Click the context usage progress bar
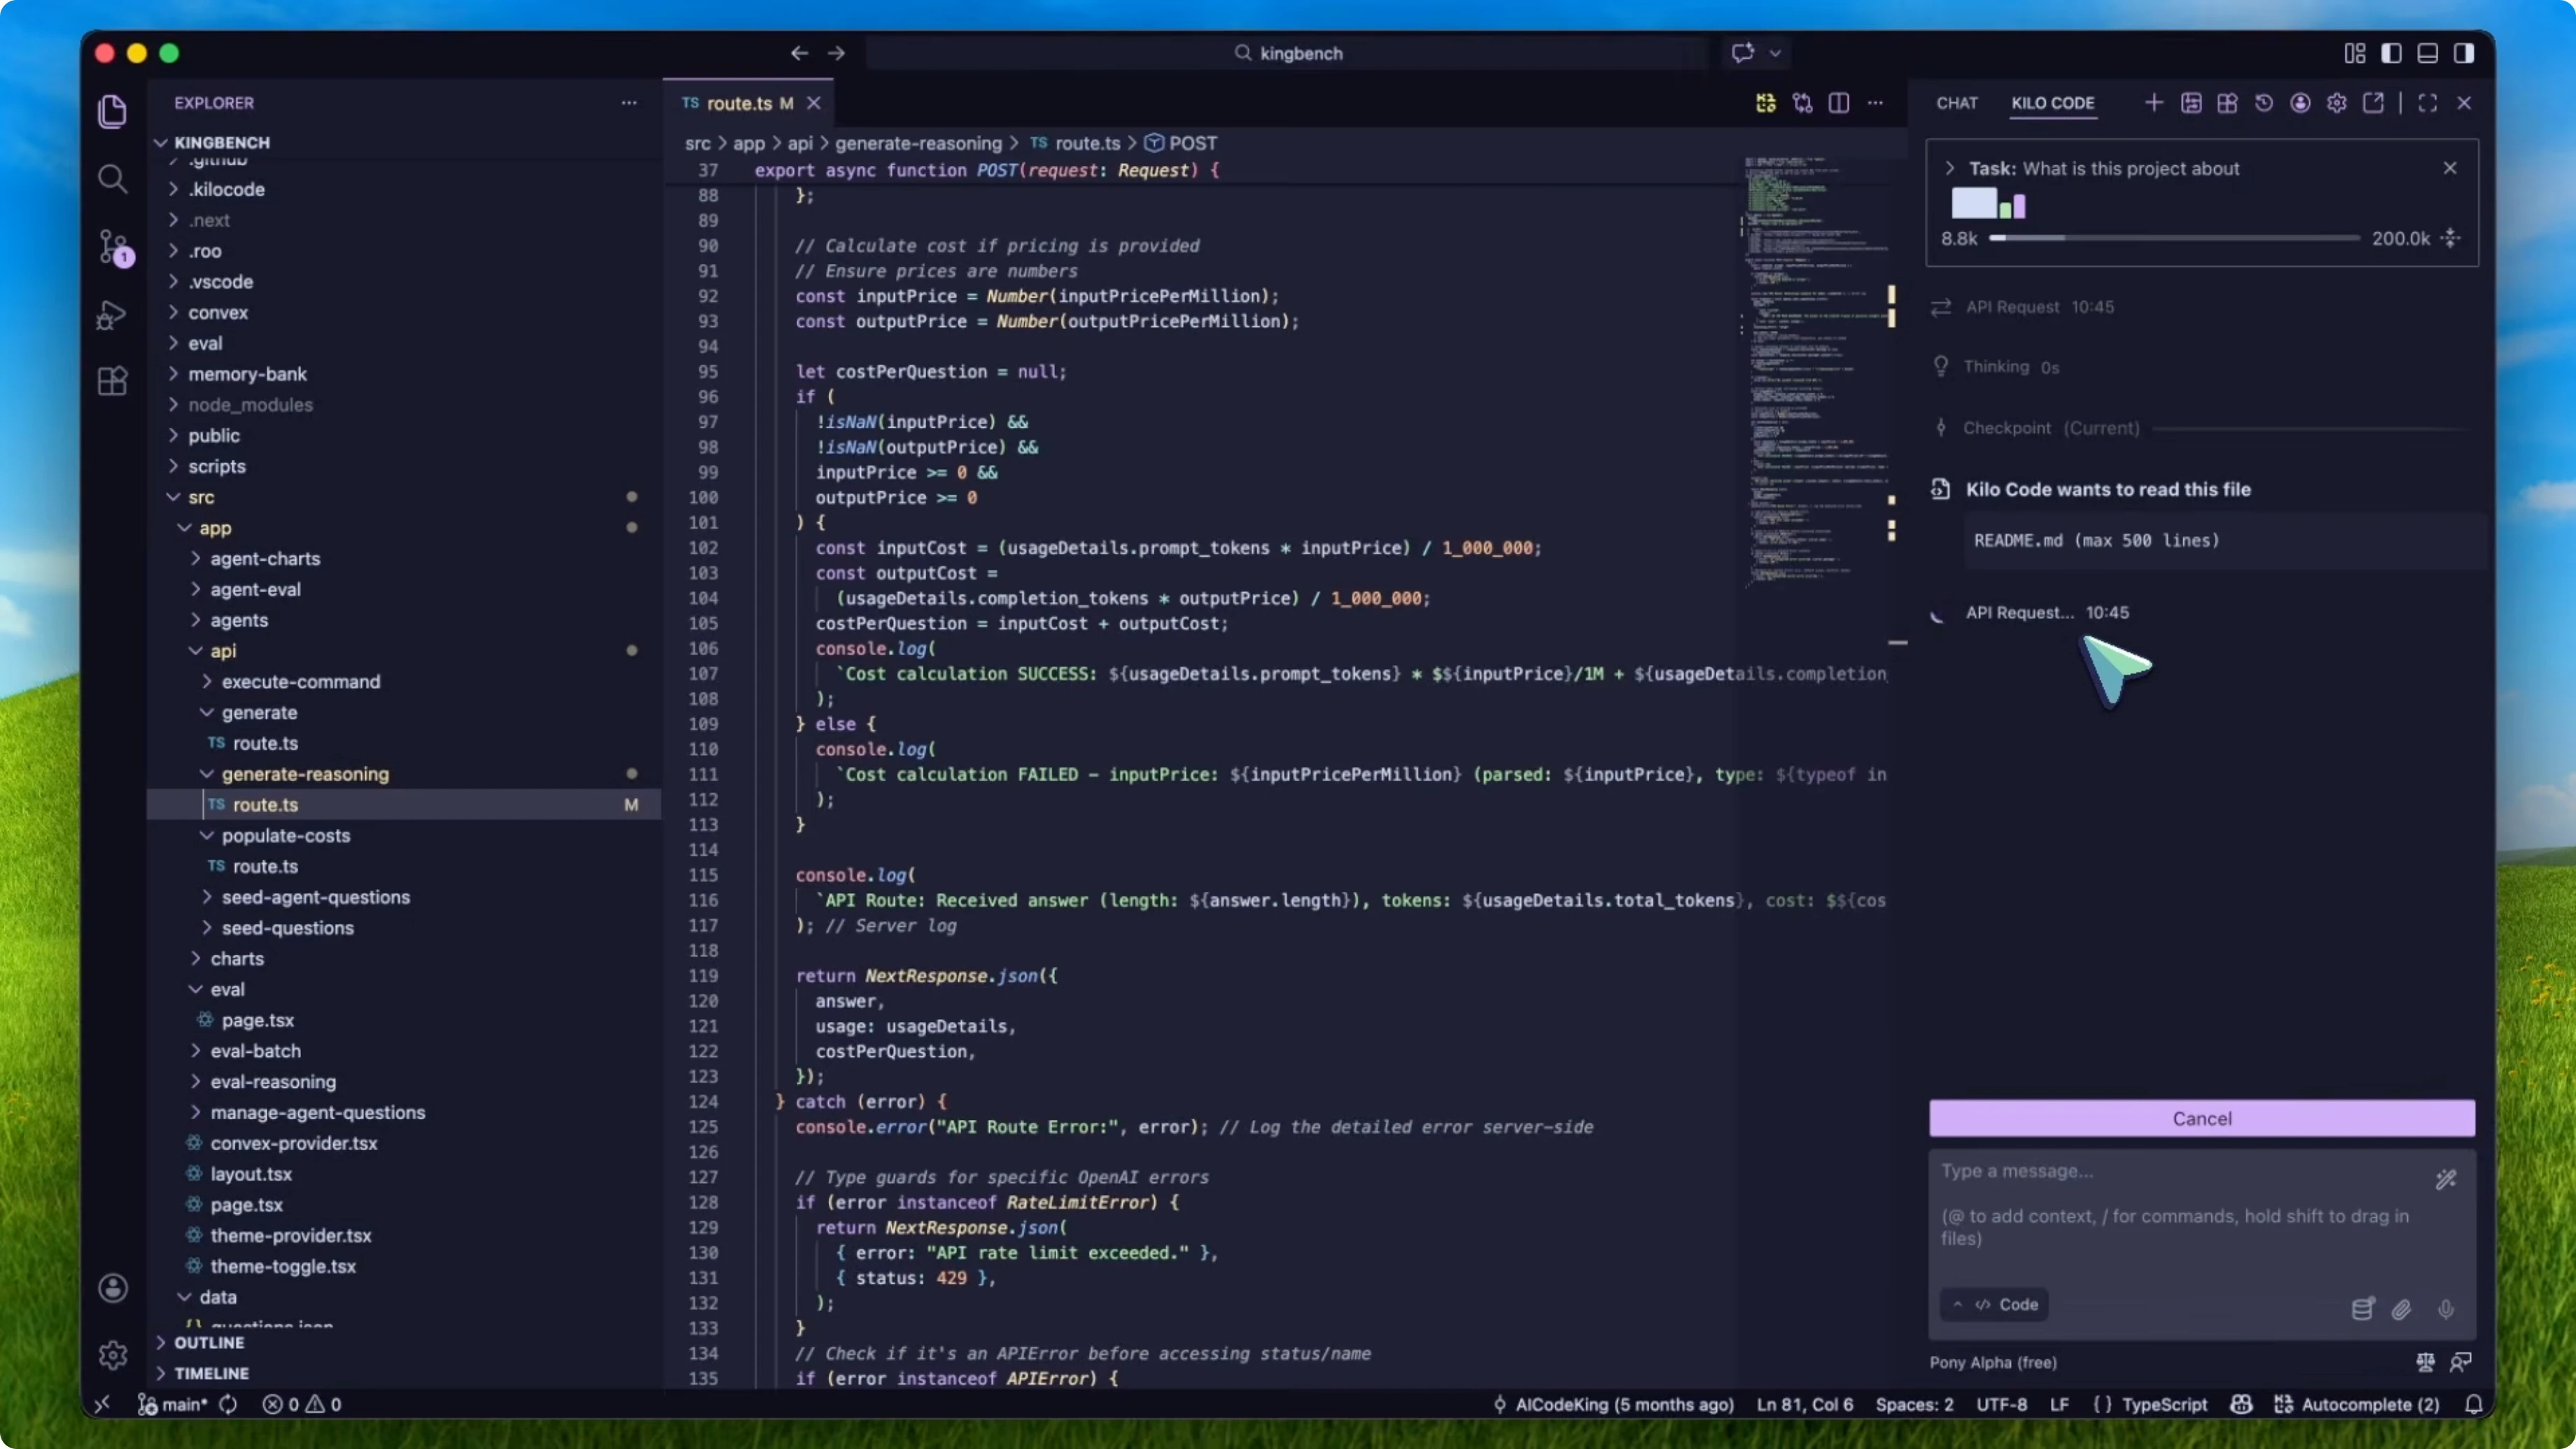 tap(2174, 238)
